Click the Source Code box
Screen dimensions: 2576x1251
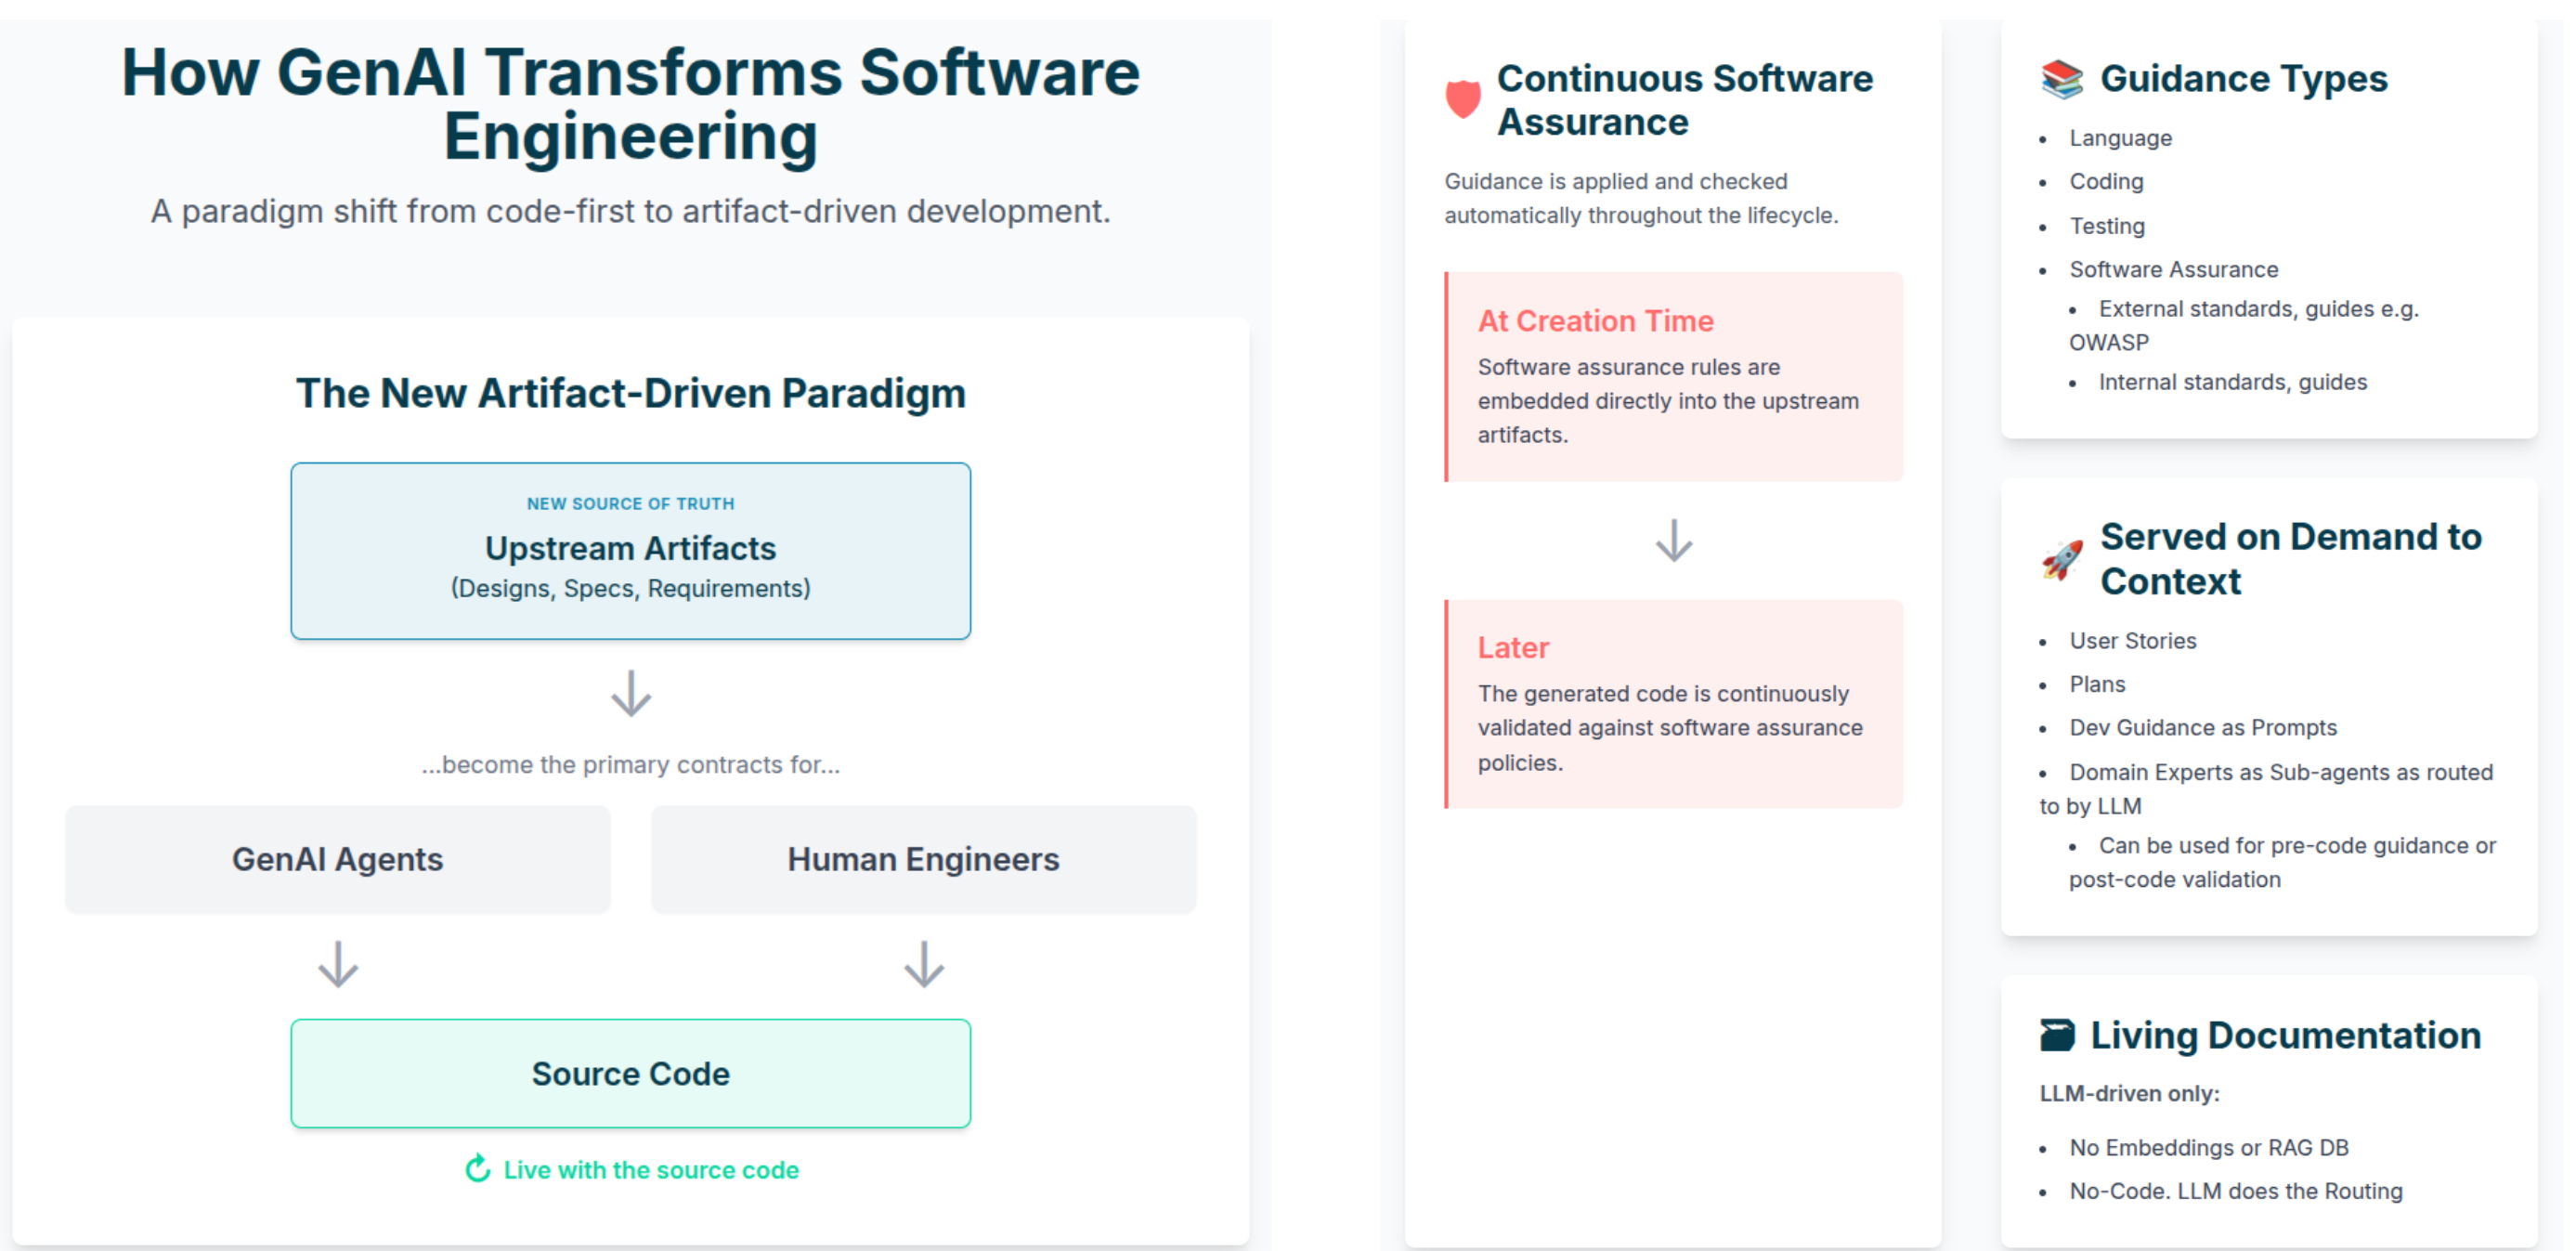pos(630,1073)
